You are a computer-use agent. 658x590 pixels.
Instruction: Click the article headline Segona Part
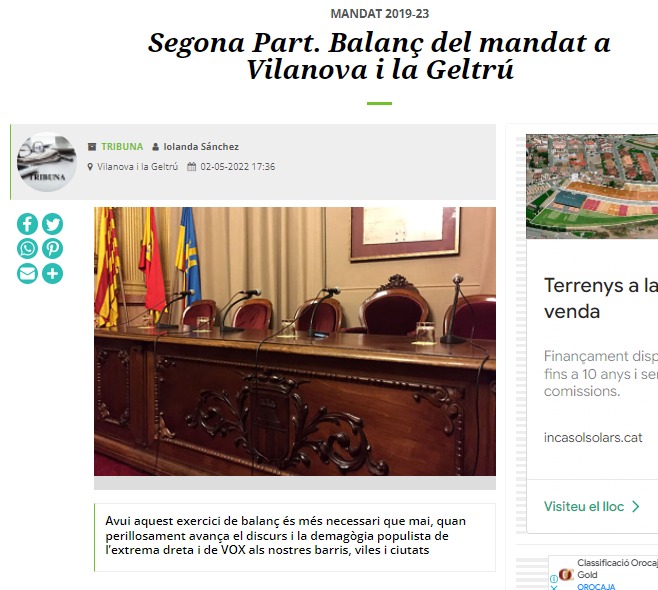point(379,56)
